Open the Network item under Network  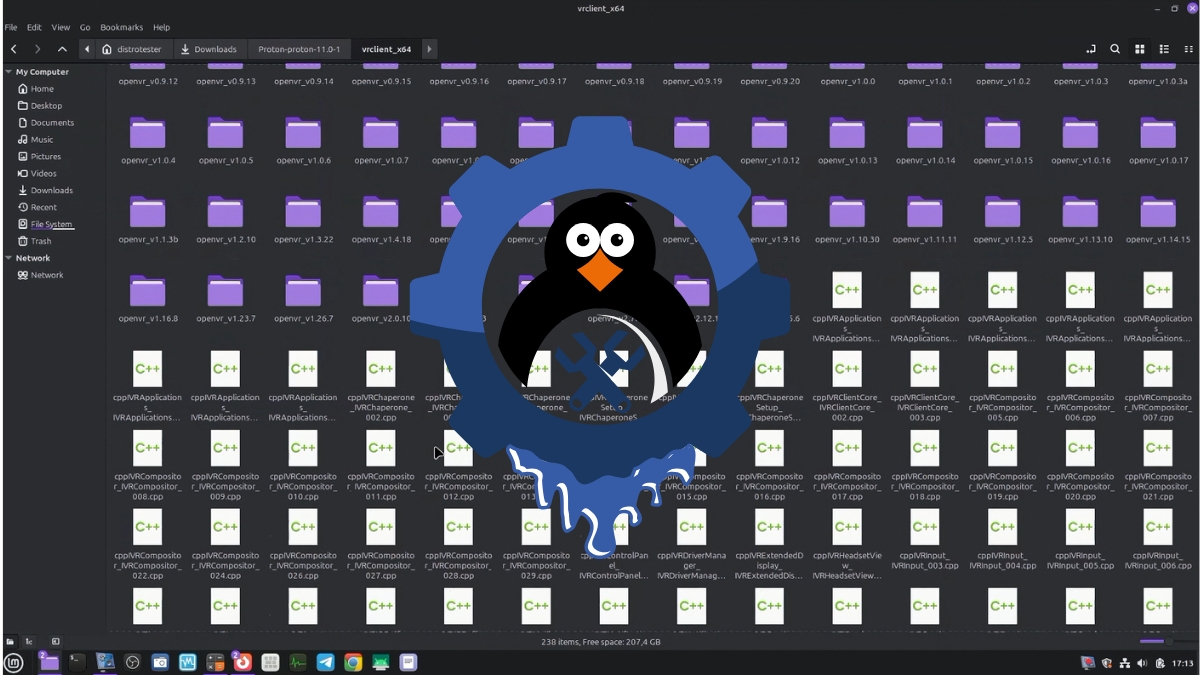click(x=46, y=275)
